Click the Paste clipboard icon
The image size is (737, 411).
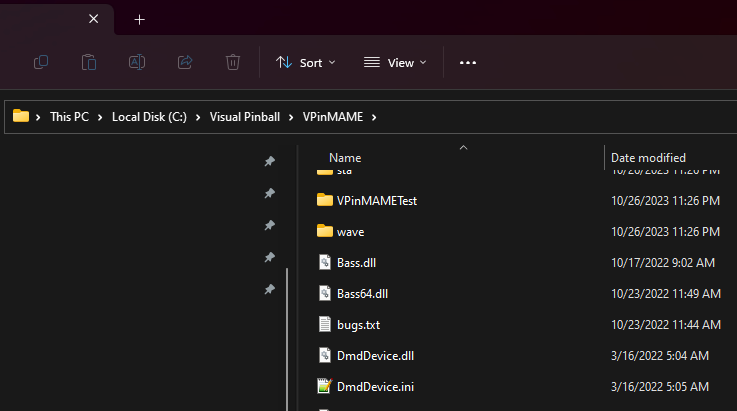89,62
